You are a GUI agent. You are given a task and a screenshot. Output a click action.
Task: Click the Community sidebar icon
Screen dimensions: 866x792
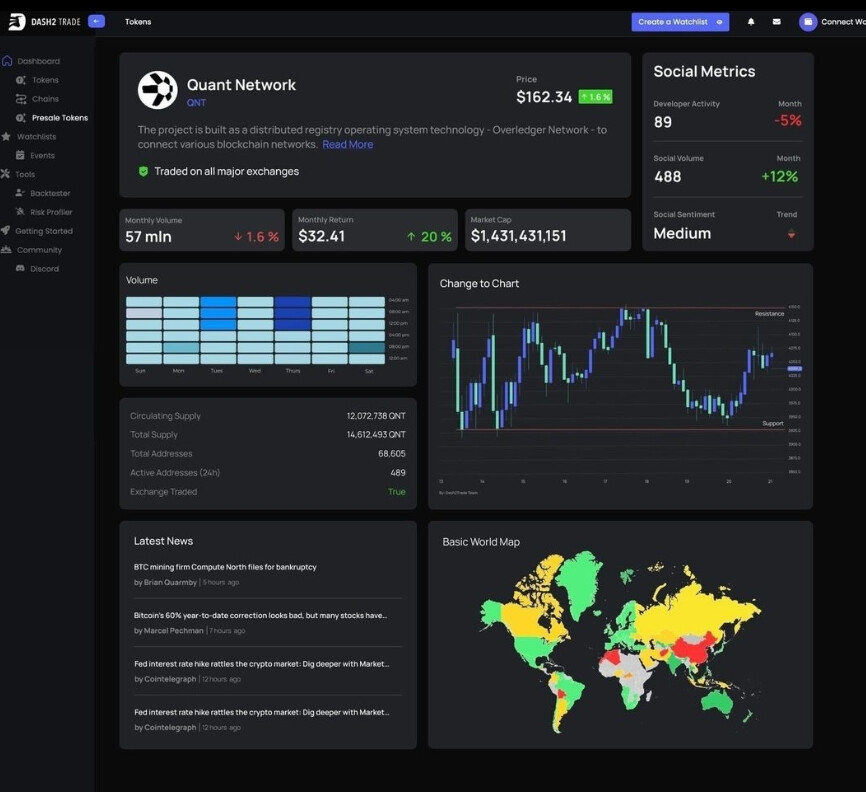tap(6, 250)
